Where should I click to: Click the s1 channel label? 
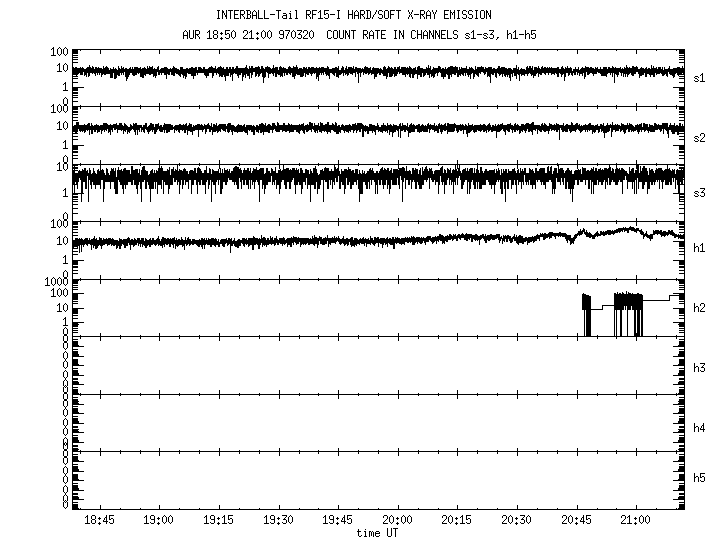[700, 77]
